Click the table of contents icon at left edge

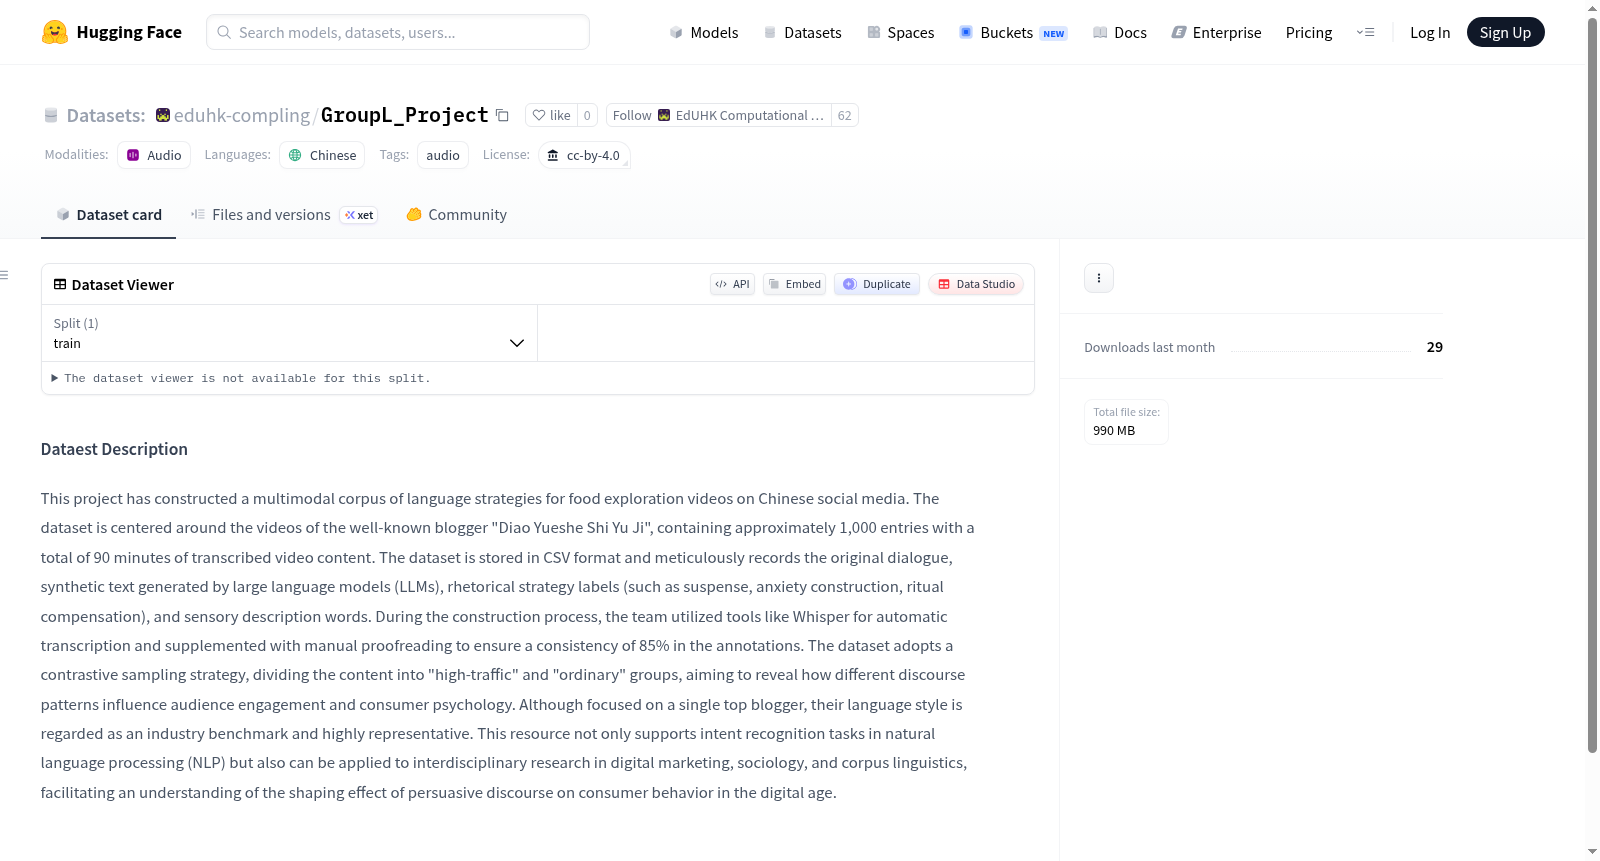tap(5, 275)
